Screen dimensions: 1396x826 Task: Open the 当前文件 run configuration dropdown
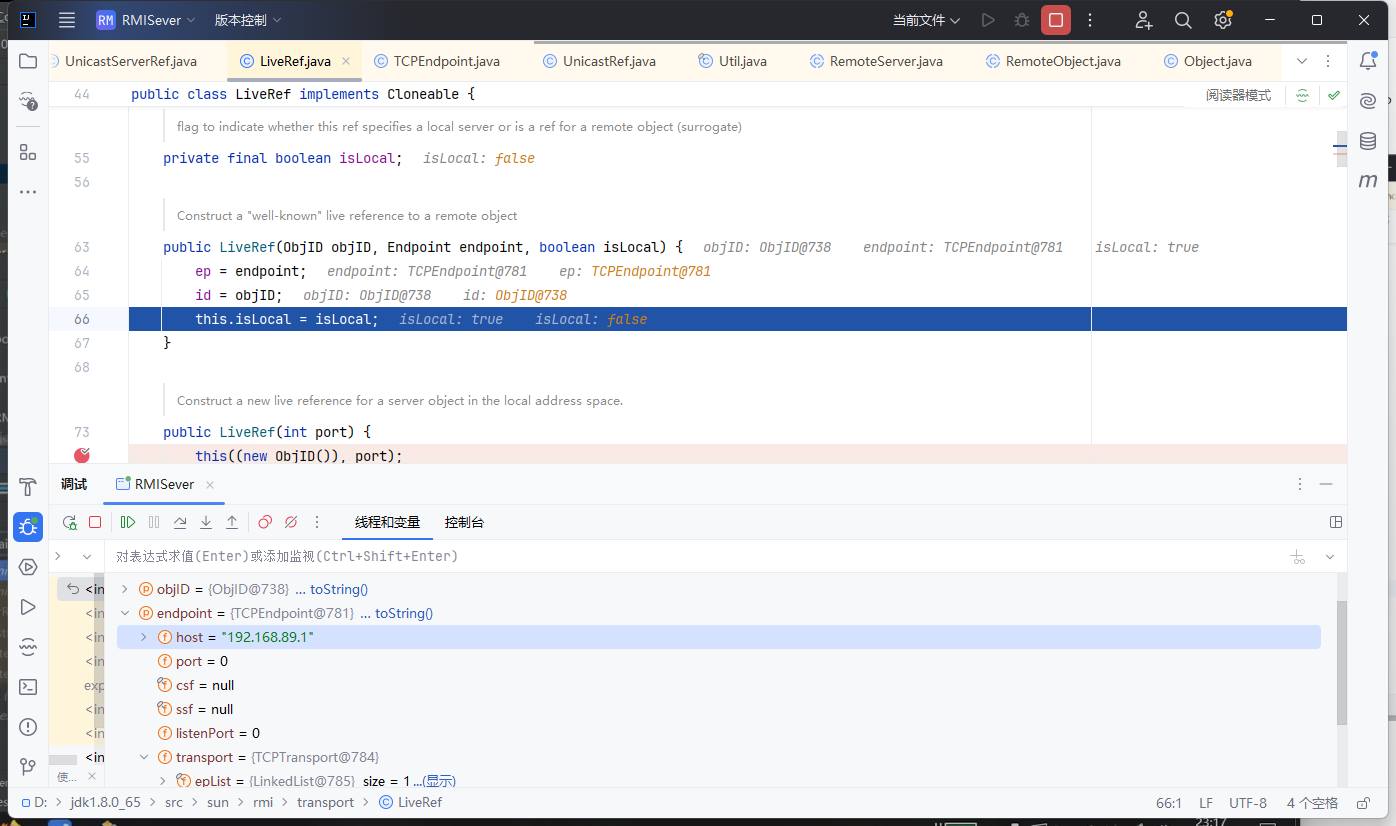pyautogui.click(x=926, y=20)
